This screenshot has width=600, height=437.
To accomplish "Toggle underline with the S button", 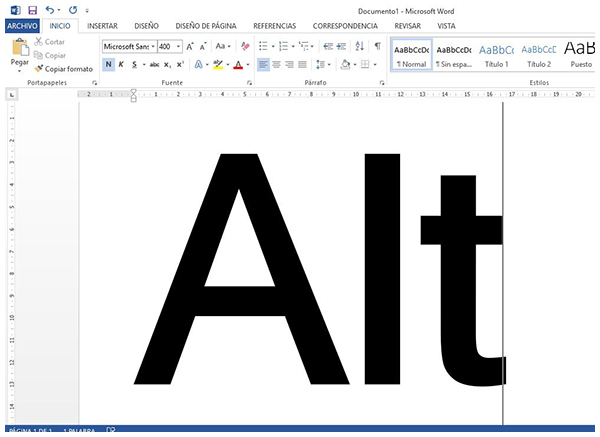I will click(134, 64).
